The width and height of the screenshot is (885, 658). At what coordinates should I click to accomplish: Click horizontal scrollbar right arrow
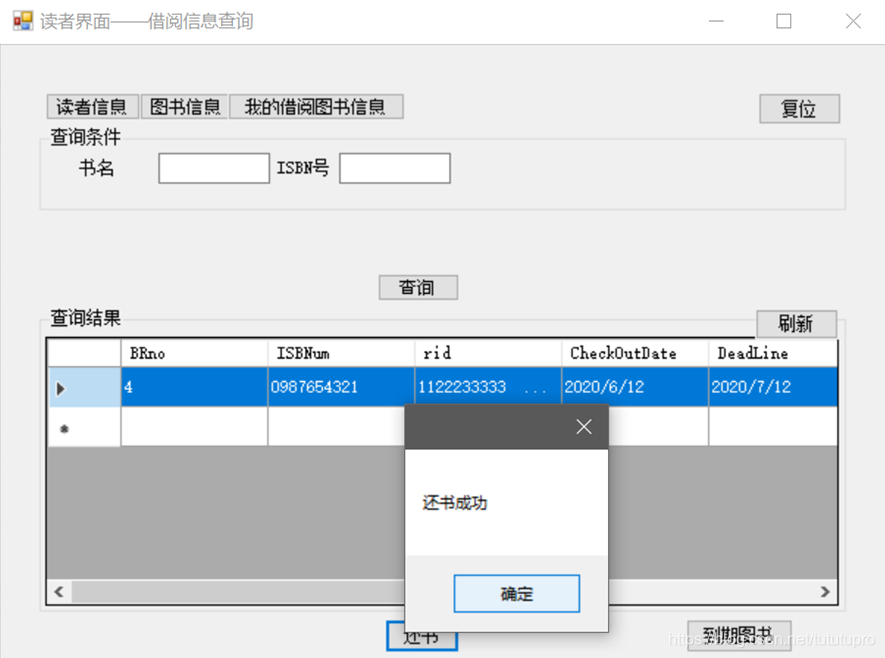825,591
